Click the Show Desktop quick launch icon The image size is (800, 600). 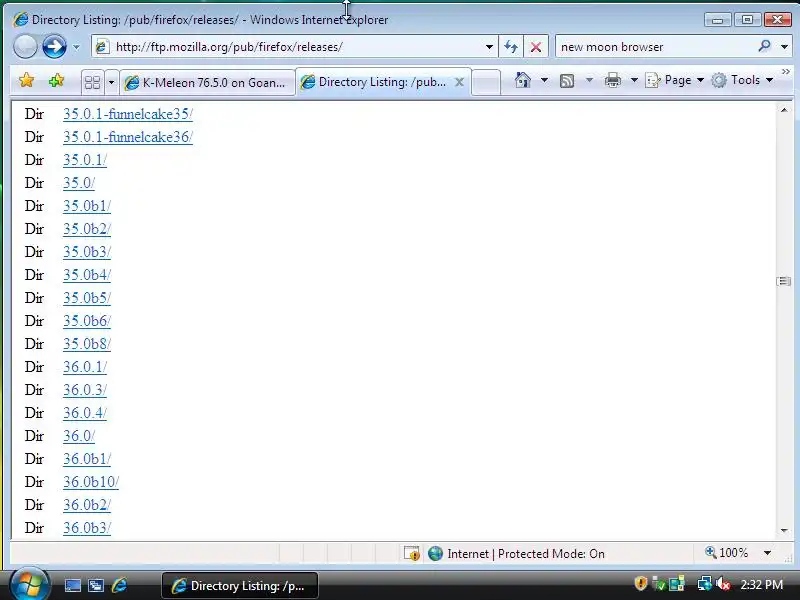72,585
